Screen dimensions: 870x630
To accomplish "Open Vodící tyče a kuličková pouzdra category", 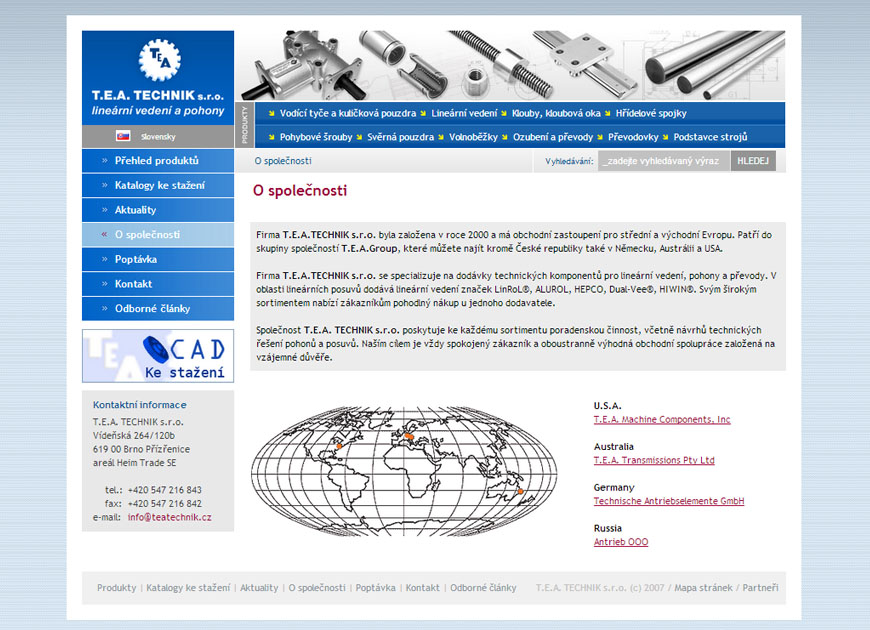I will coord(347,113).
